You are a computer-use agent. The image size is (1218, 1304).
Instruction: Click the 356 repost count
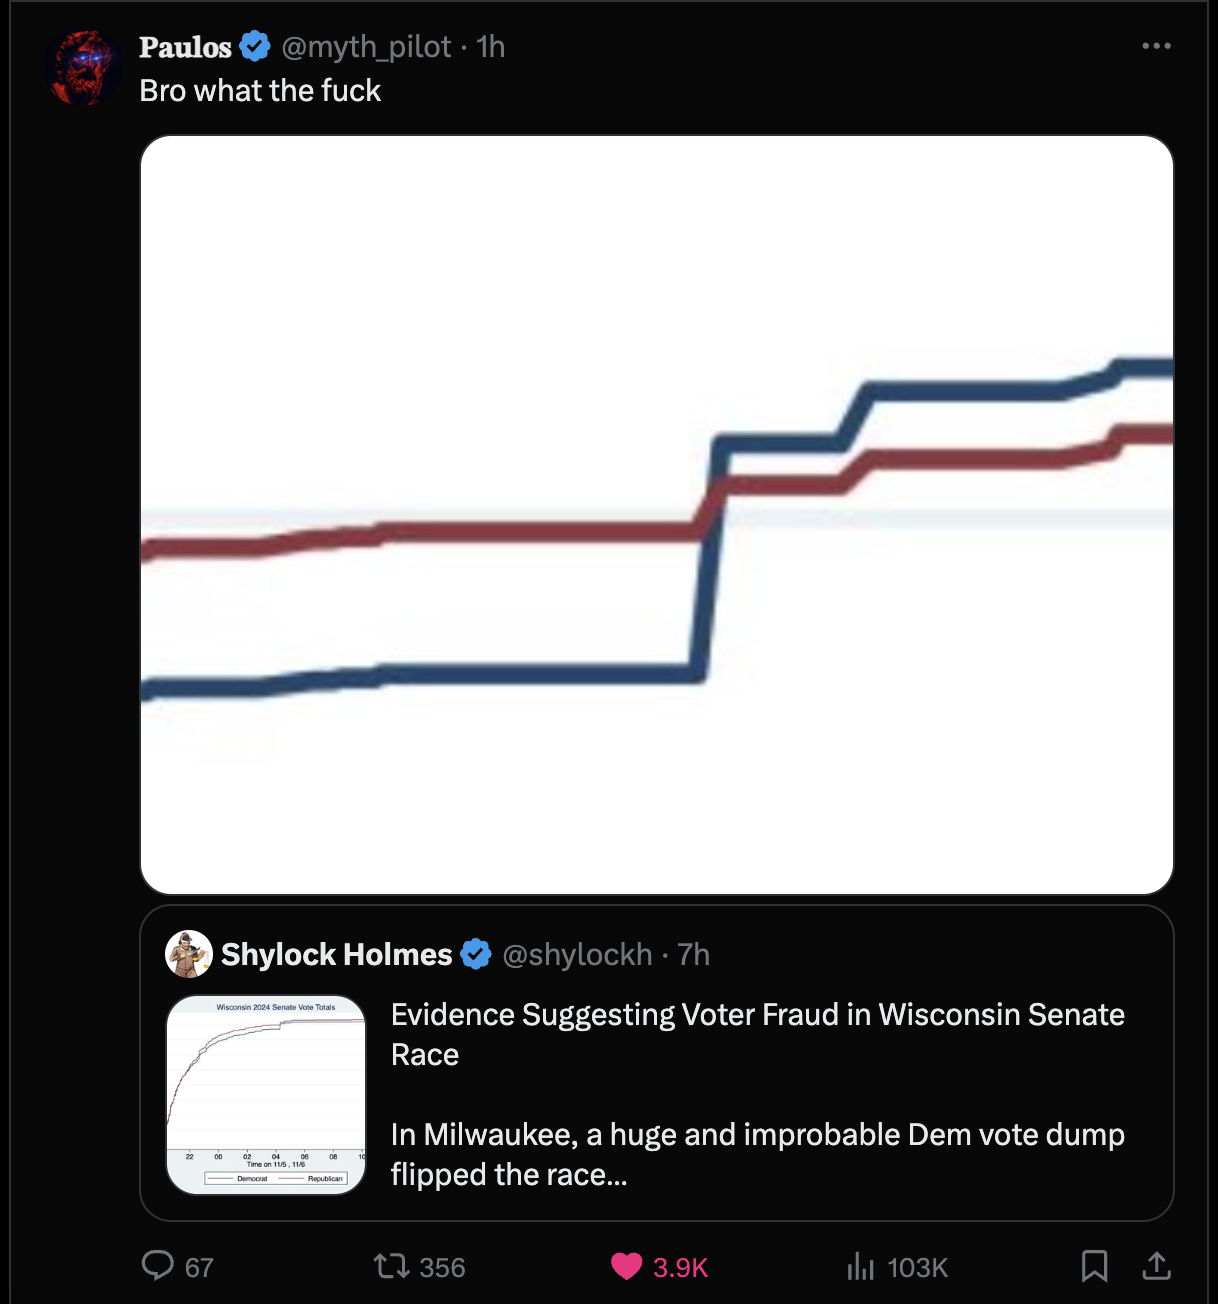[442, 1268]
